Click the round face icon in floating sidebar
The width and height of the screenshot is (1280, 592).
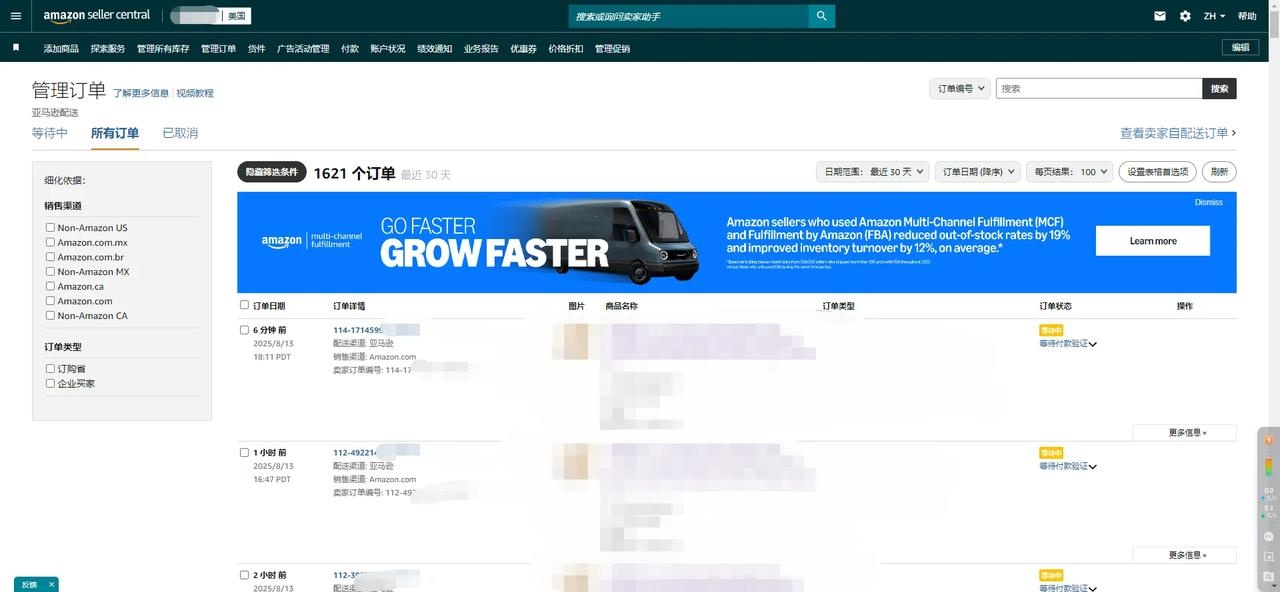point(1269,536)
